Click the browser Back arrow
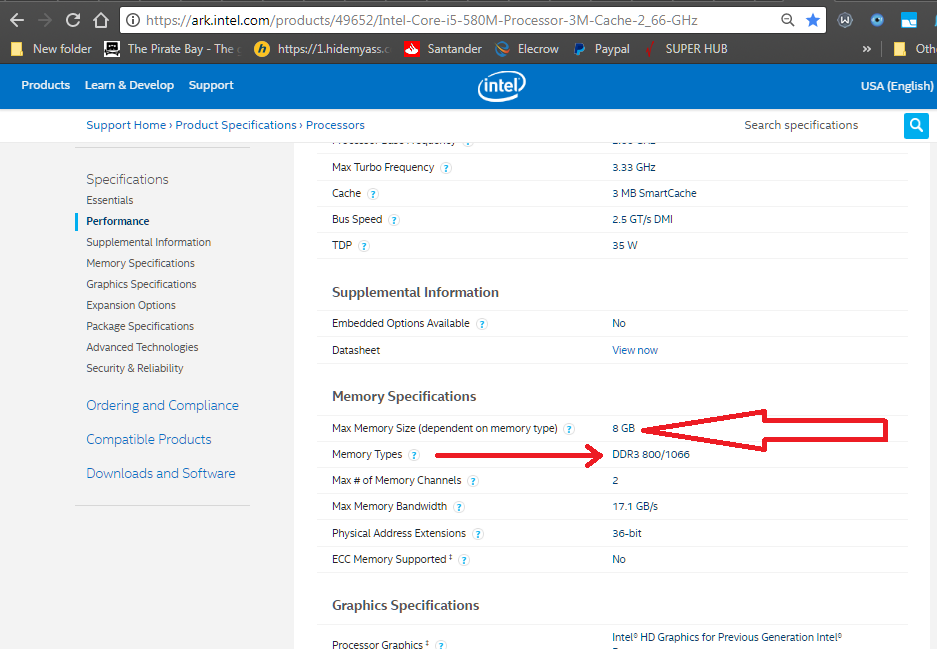This screenshot has width=937, height=649. (17, 20)
